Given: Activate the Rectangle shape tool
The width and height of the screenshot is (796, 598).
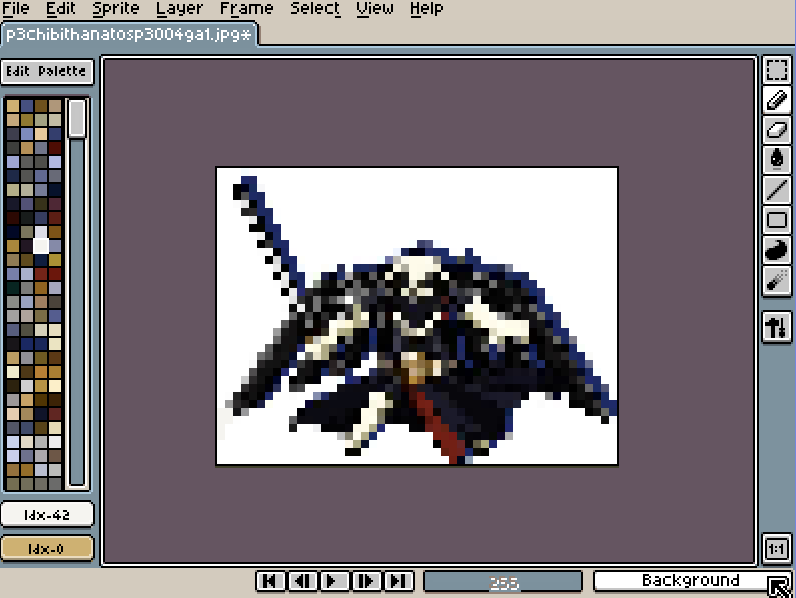Looking at the screenshot, I should [777, 220].
